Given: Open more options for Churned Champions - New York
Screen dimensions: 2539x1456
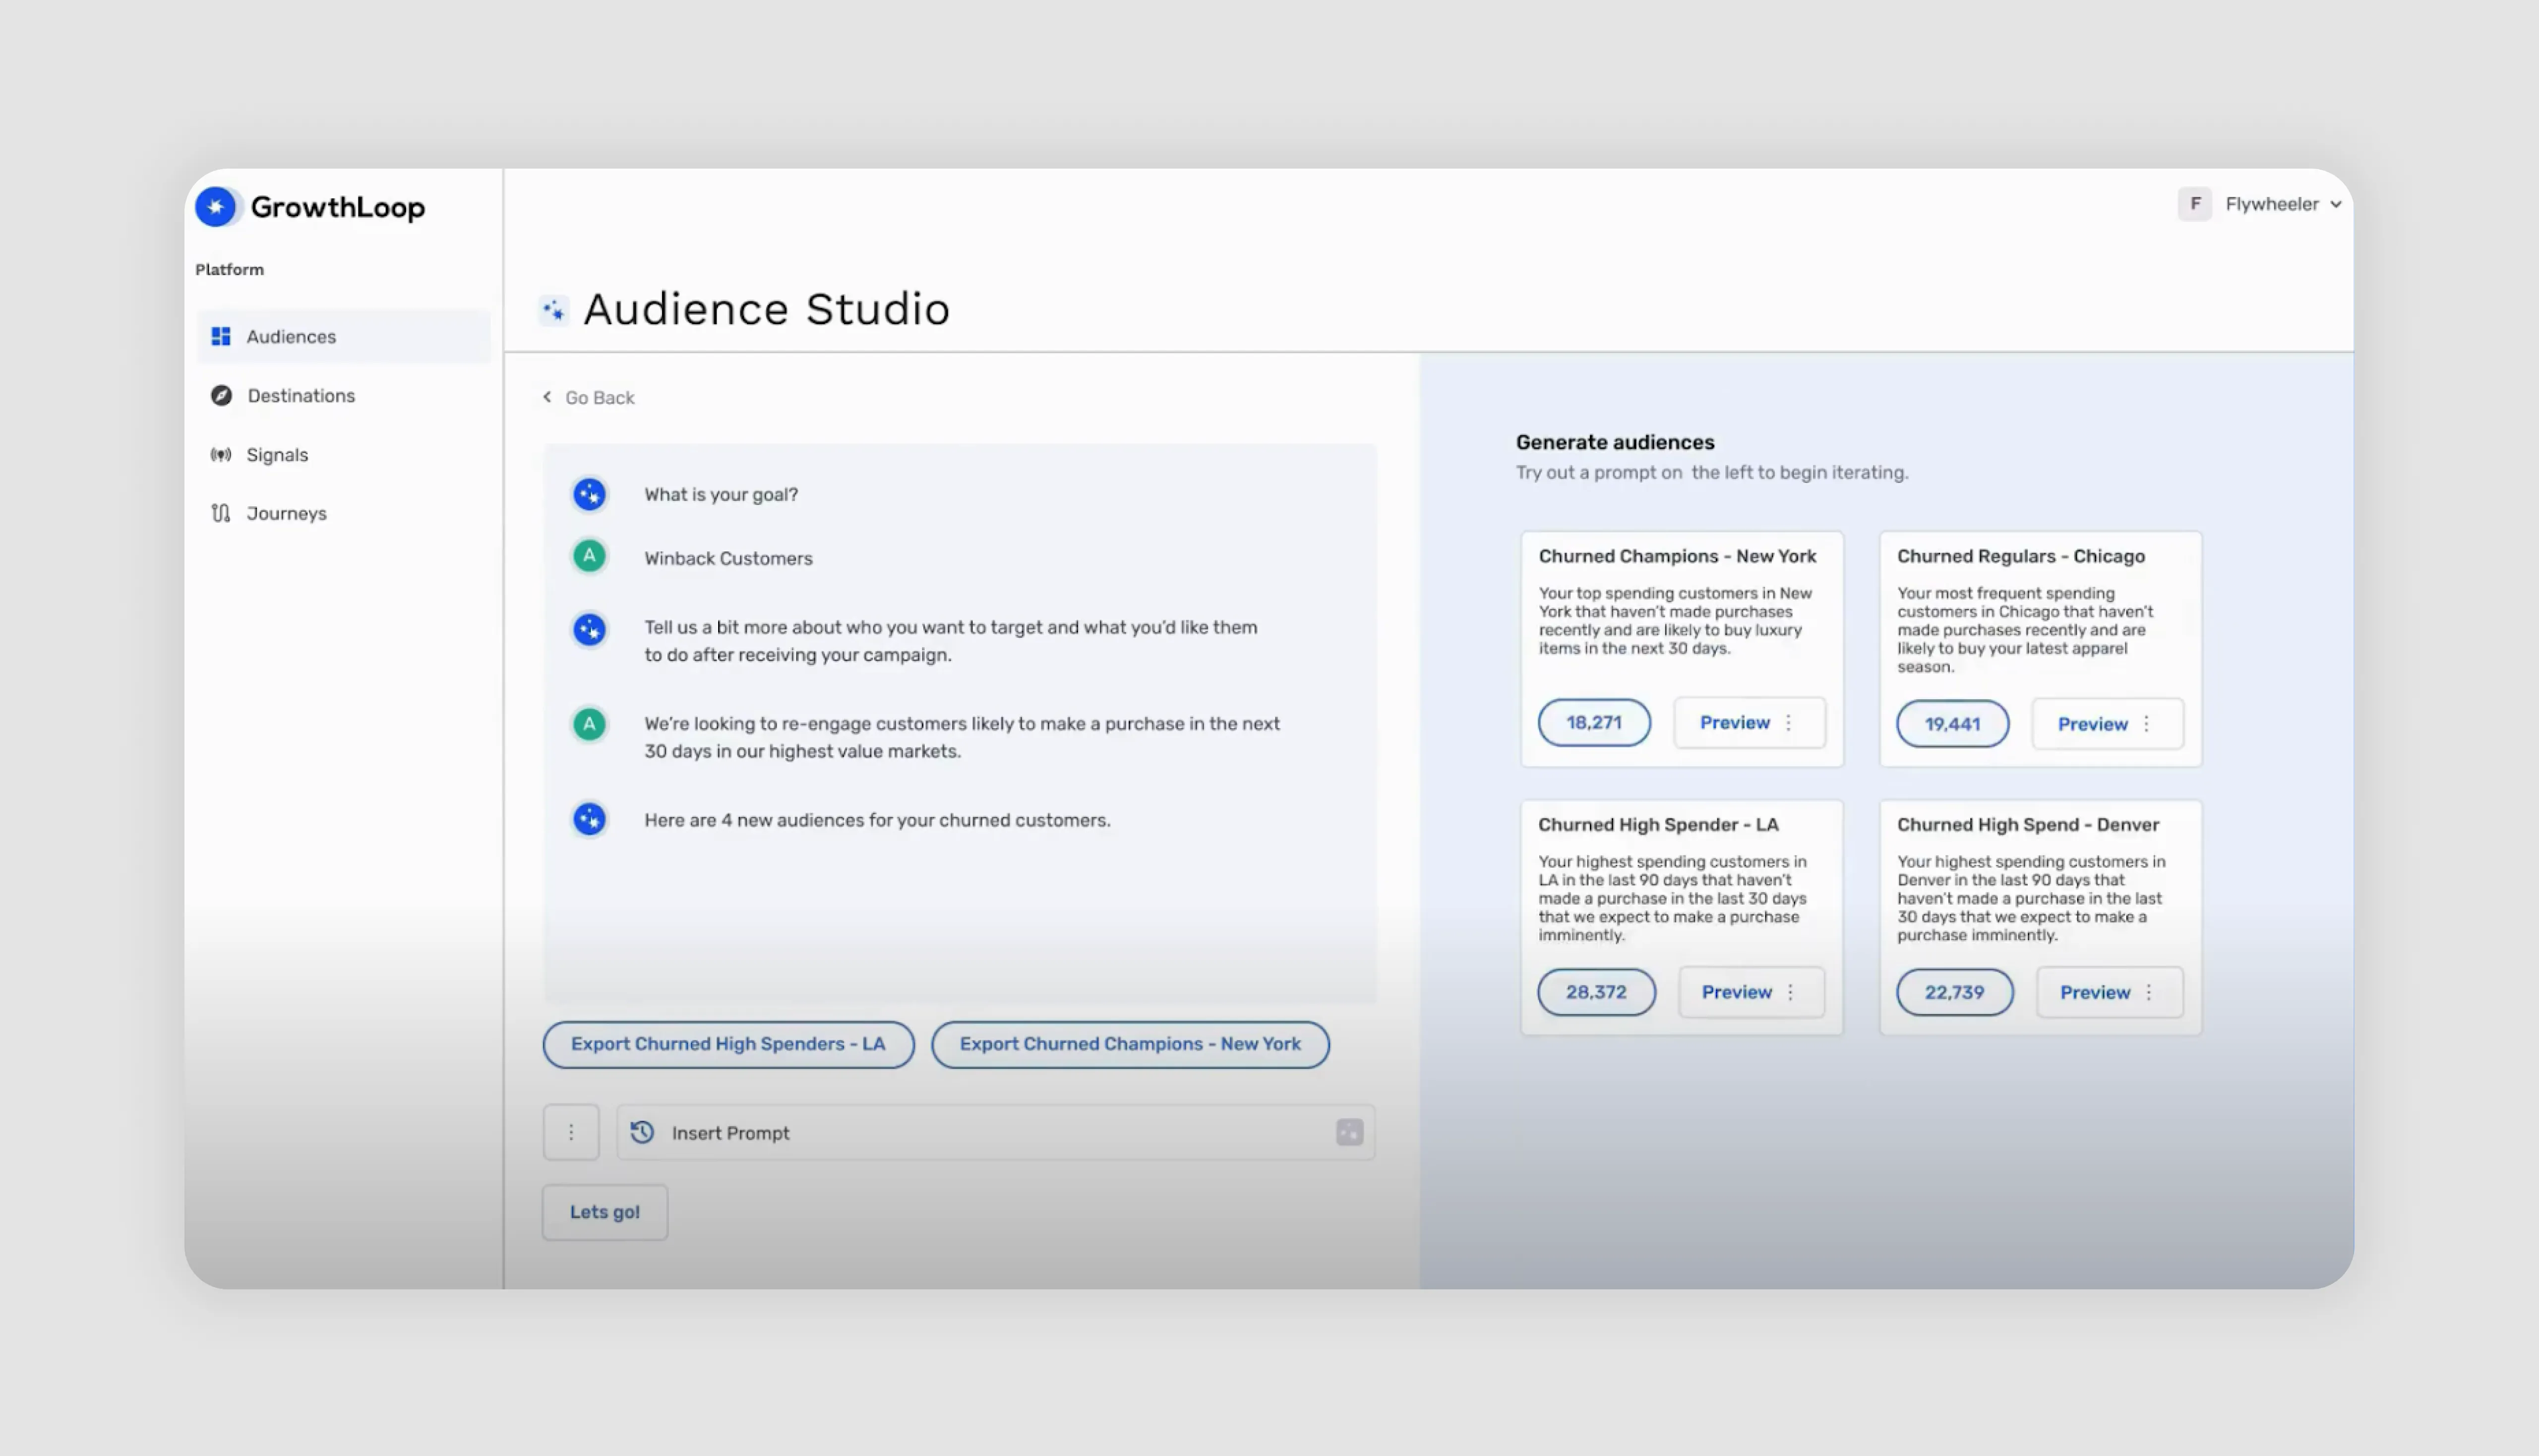Looking at the screenshot, I should [1789, 722].
